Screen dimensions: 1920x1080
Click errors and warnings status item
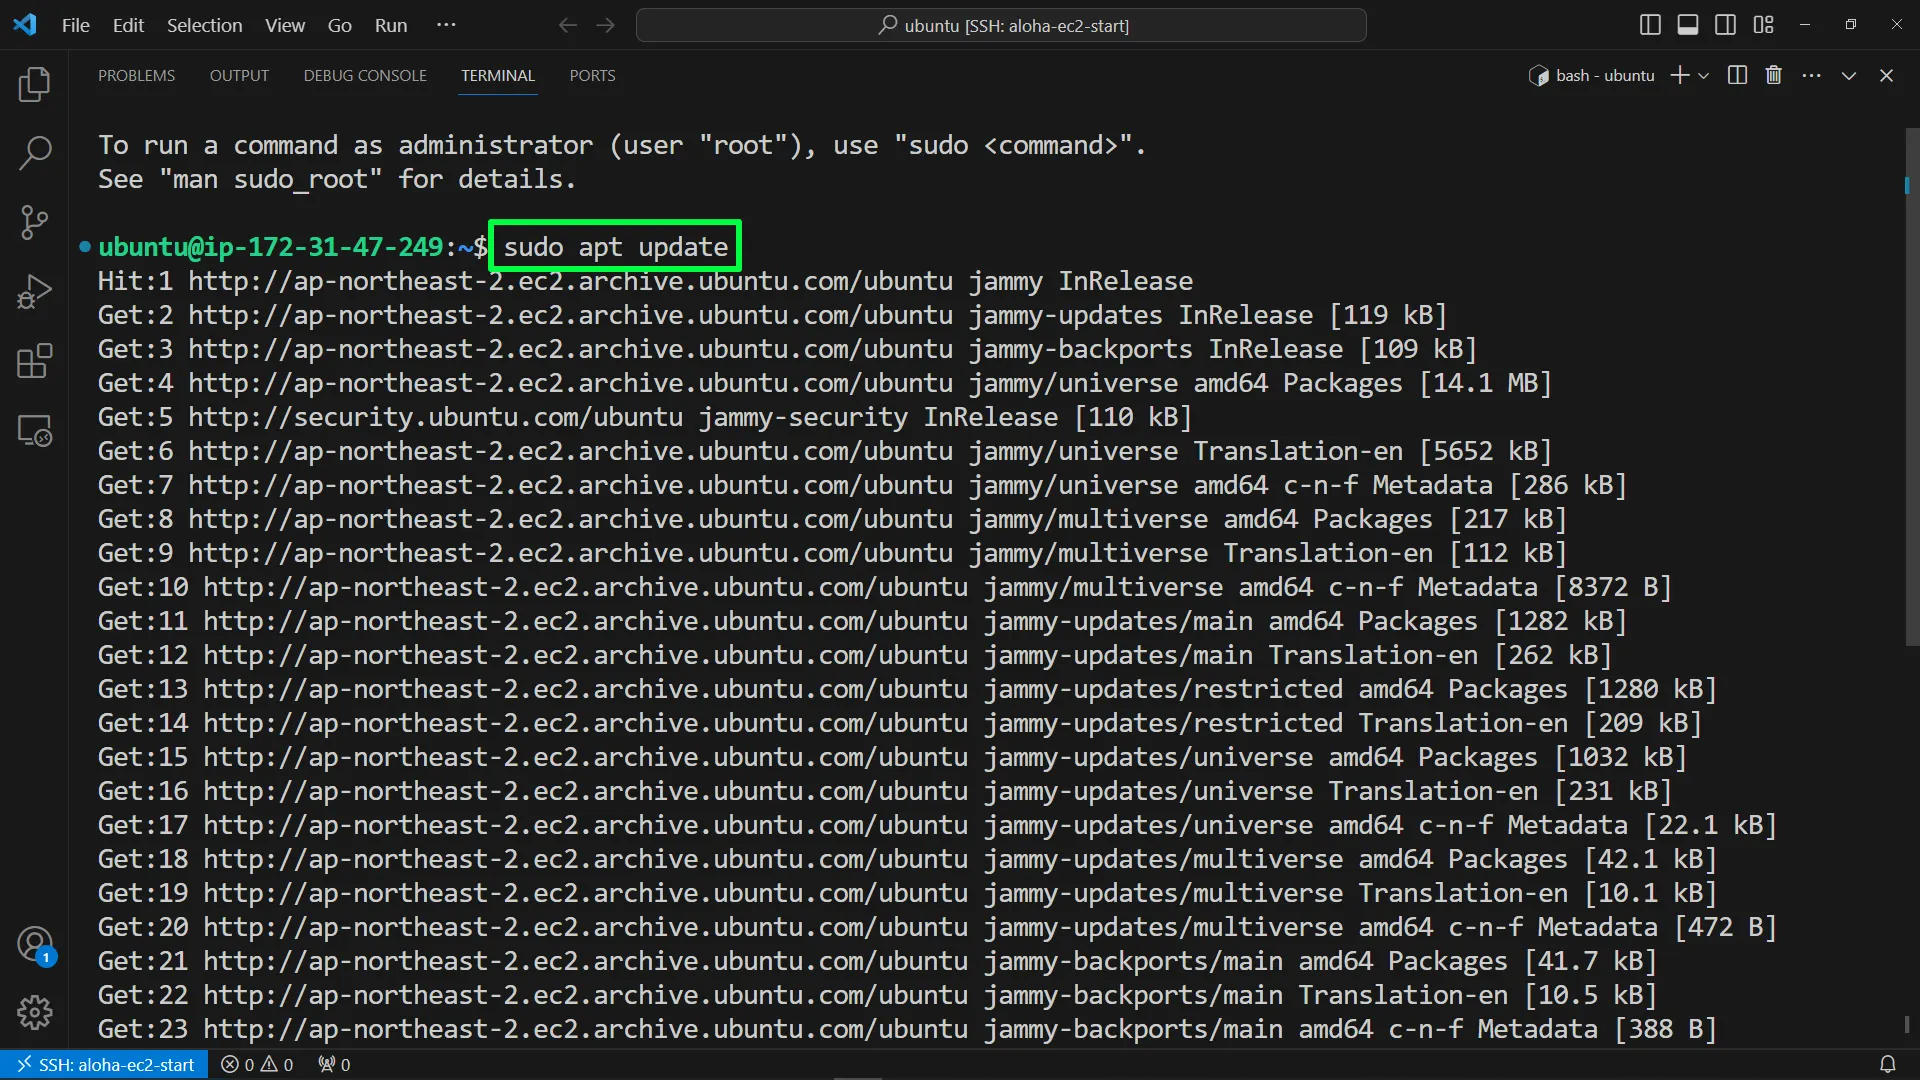click(257, 1065)
